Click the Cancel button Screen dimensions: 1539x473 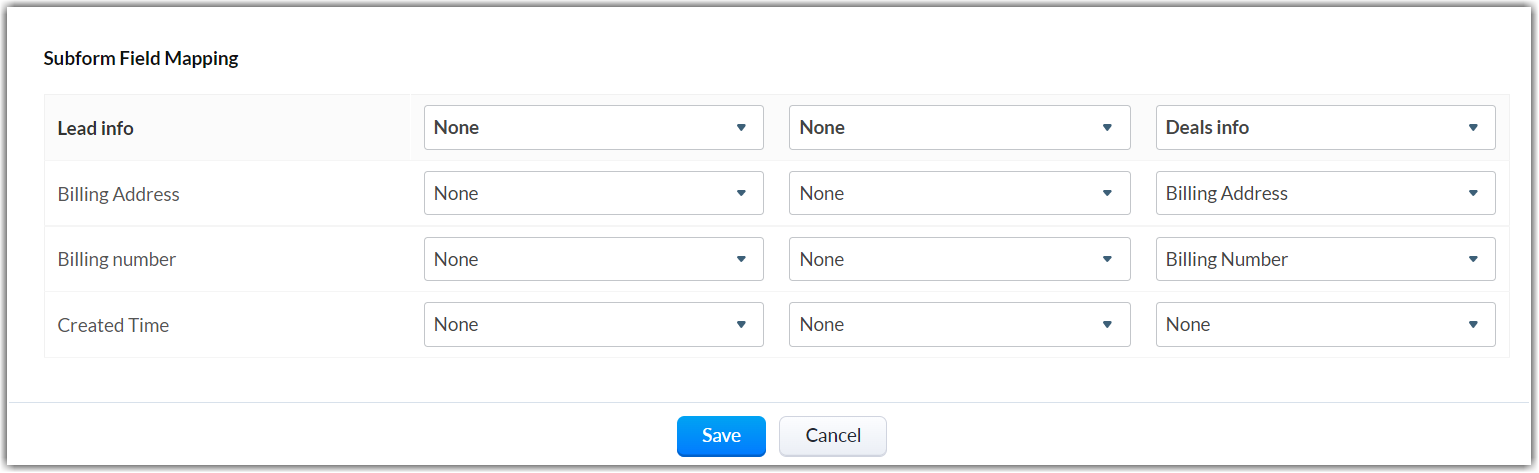click(x=832, y=436)
